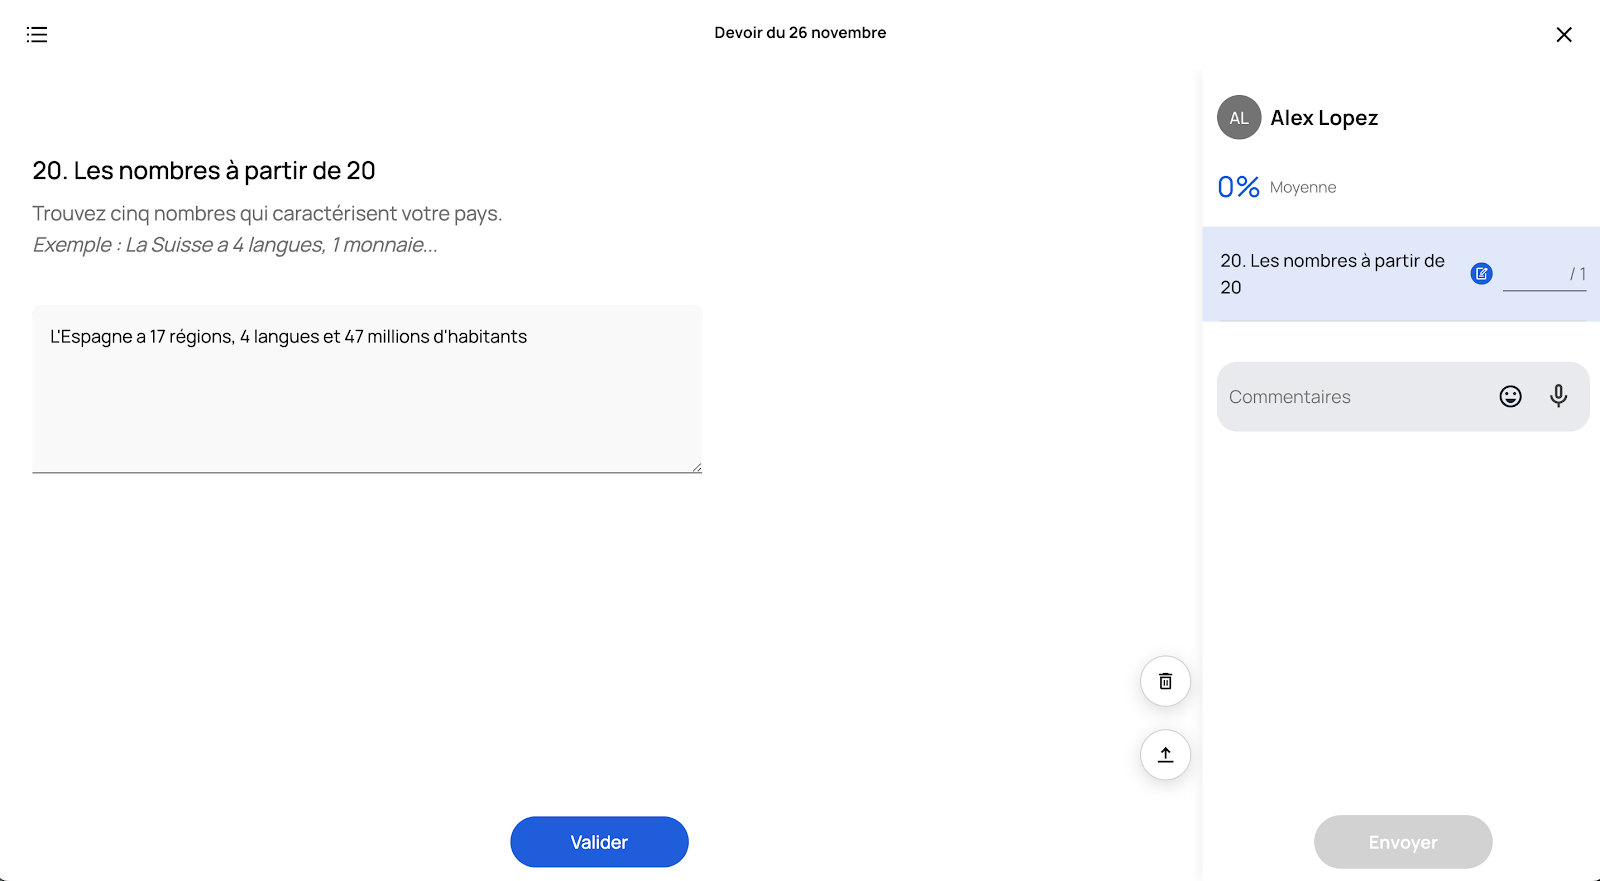Click the AL avatar circle
Screen dimensions: 1600x881
[1239, 118]
